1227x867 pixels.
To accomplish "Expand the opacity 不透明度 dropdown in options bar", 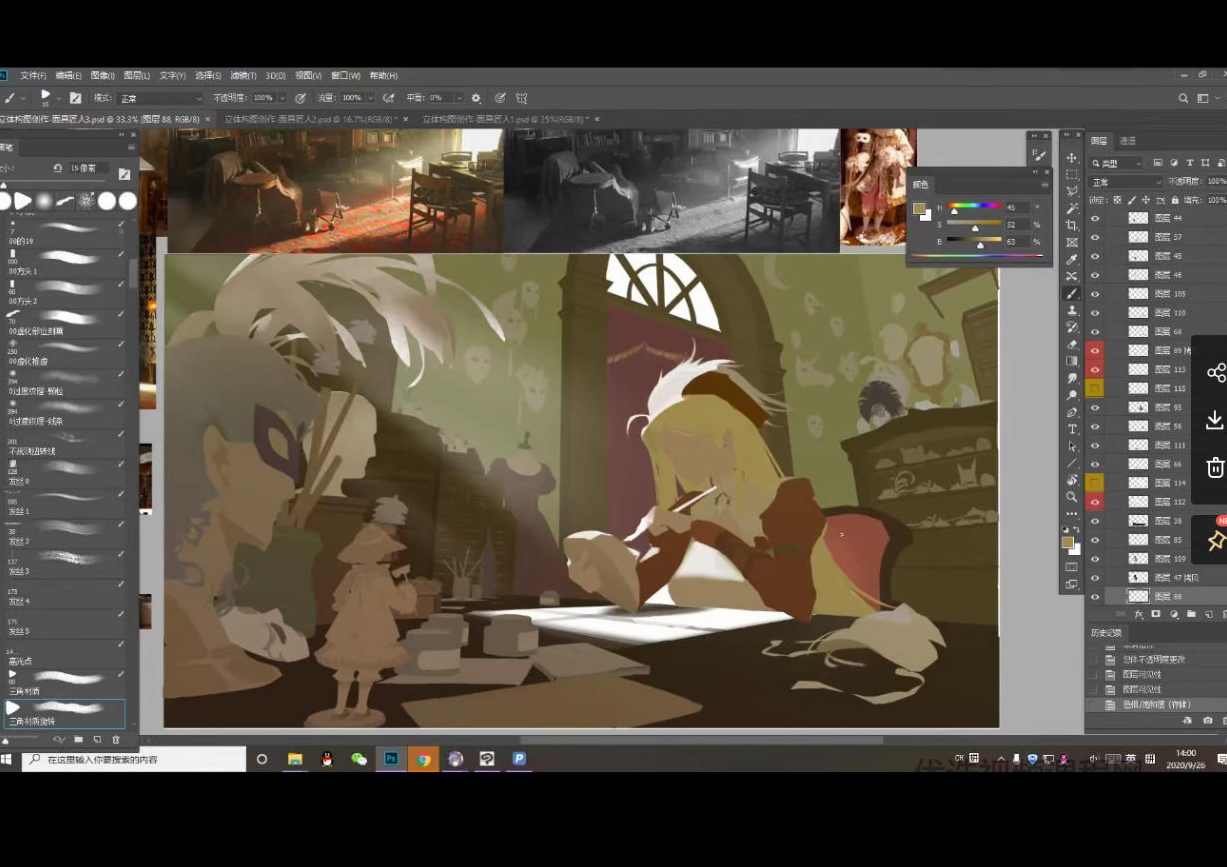I will [x=283, y=98].
